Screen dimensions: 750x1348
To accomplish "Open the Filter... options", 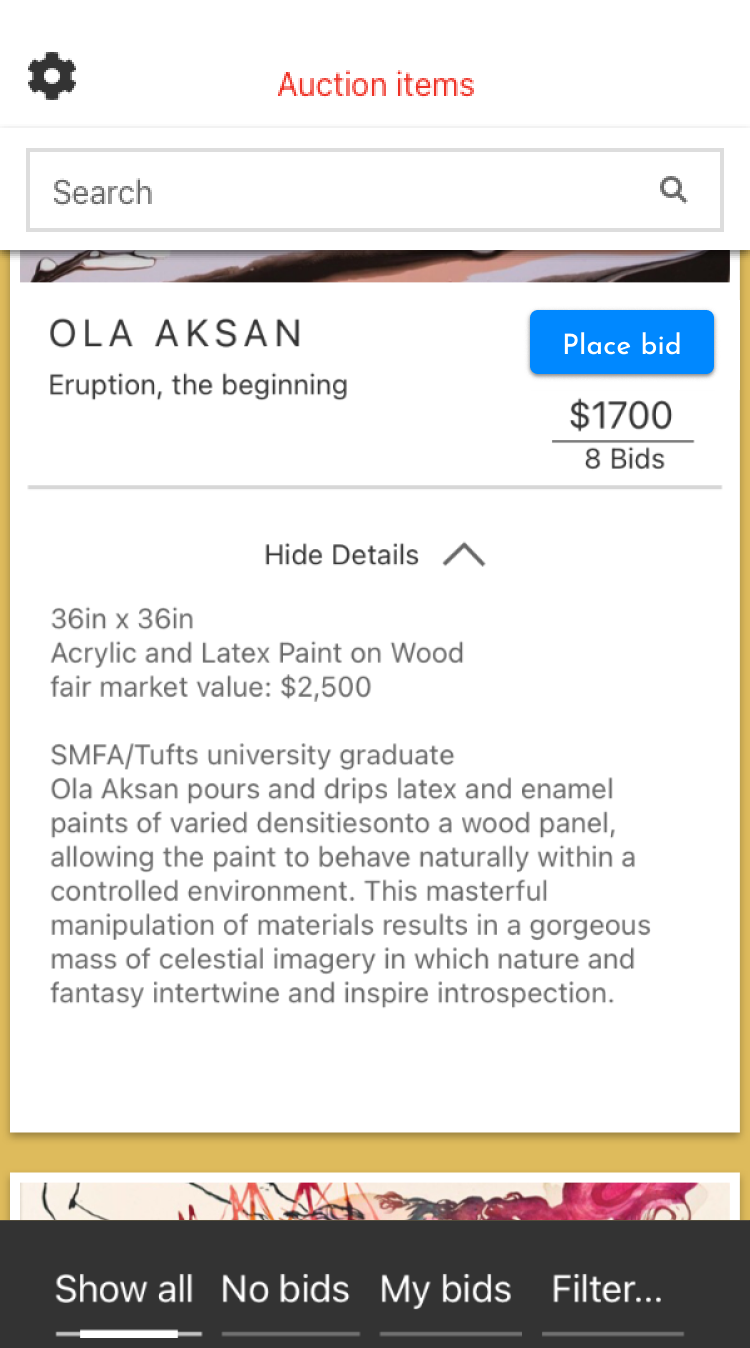I will coord(607,1289).
